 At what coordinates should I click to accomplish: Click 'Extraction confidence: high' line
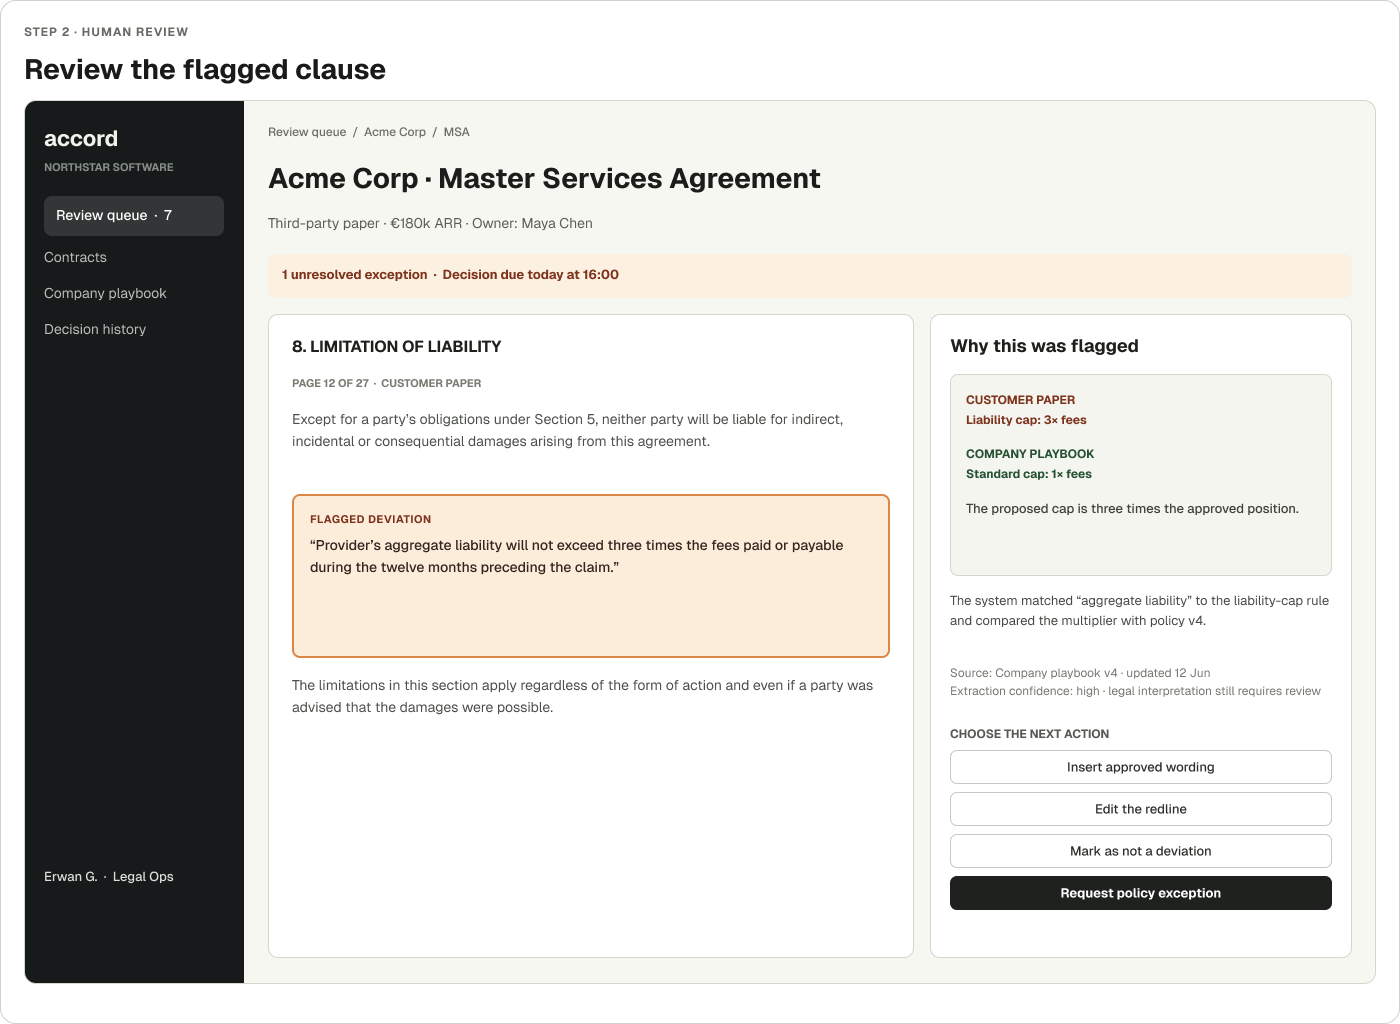1135,691
